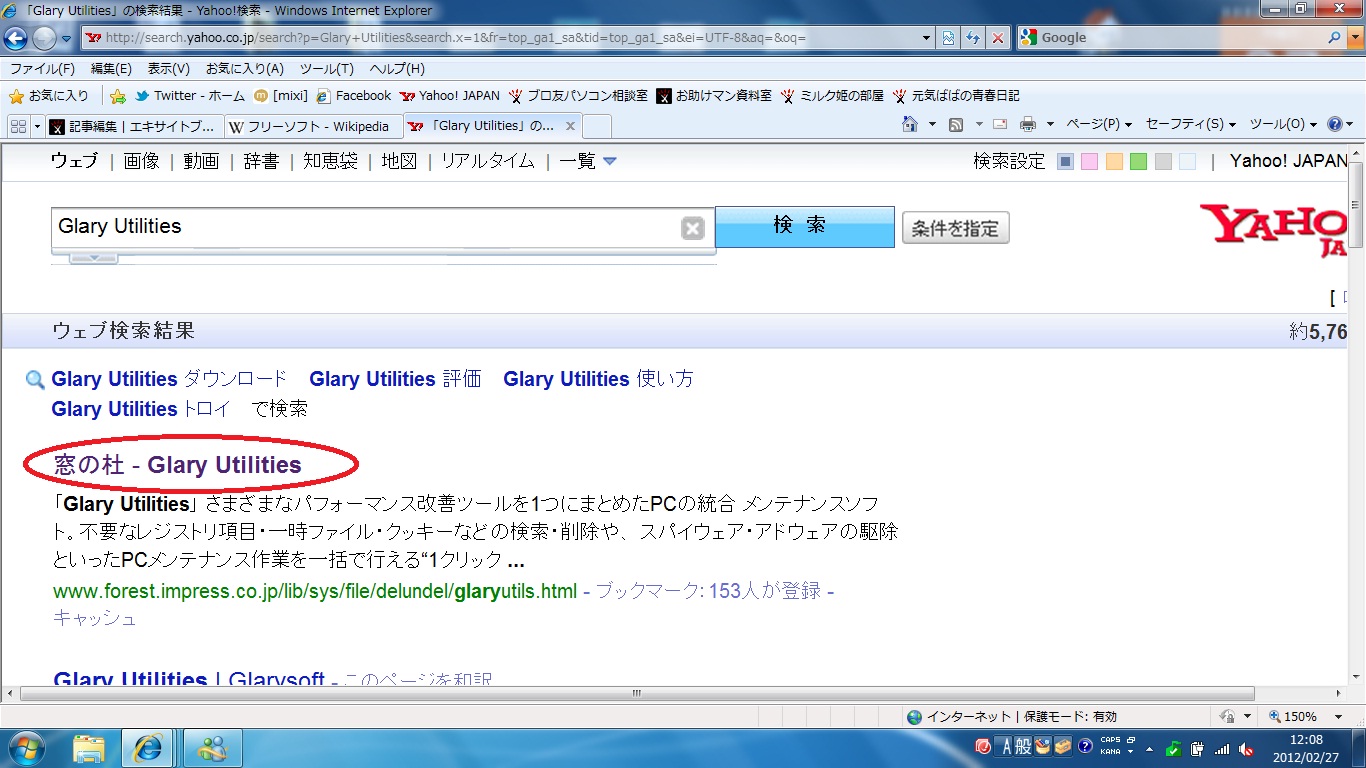
Task: Open Twitter - ホーム favorite
Action: (x=190, y=96)
